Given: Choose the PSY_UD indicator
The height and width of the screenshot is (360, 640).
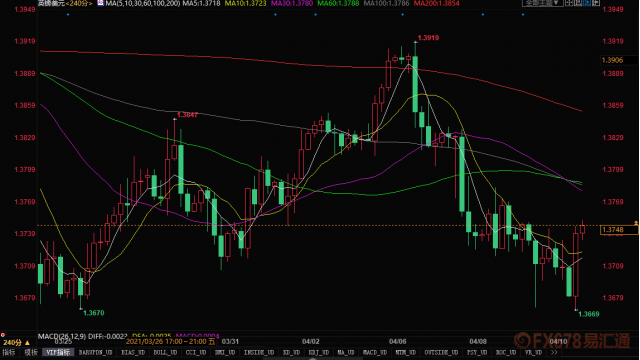Looking at the screenshot, I should tap(476, 352).
